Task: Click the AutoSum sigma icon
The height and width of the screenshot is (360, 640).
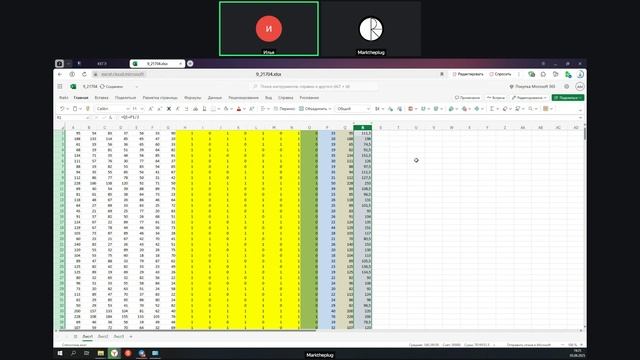Action: [493, 109]
